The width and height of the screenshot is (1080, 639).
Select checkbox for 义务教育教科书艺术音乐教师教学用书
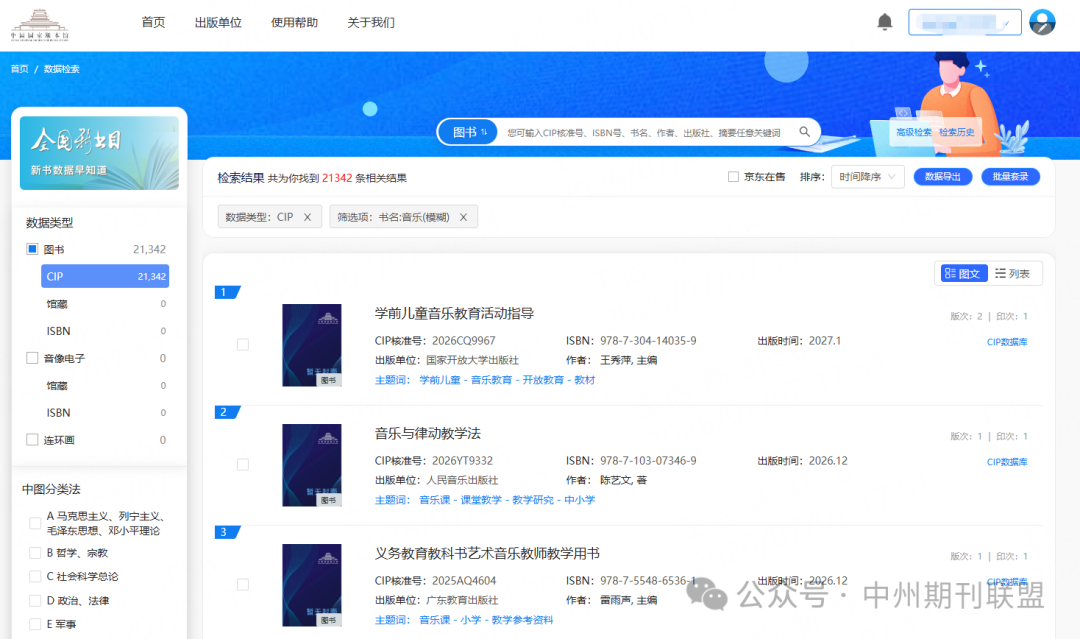pos(243,584)
